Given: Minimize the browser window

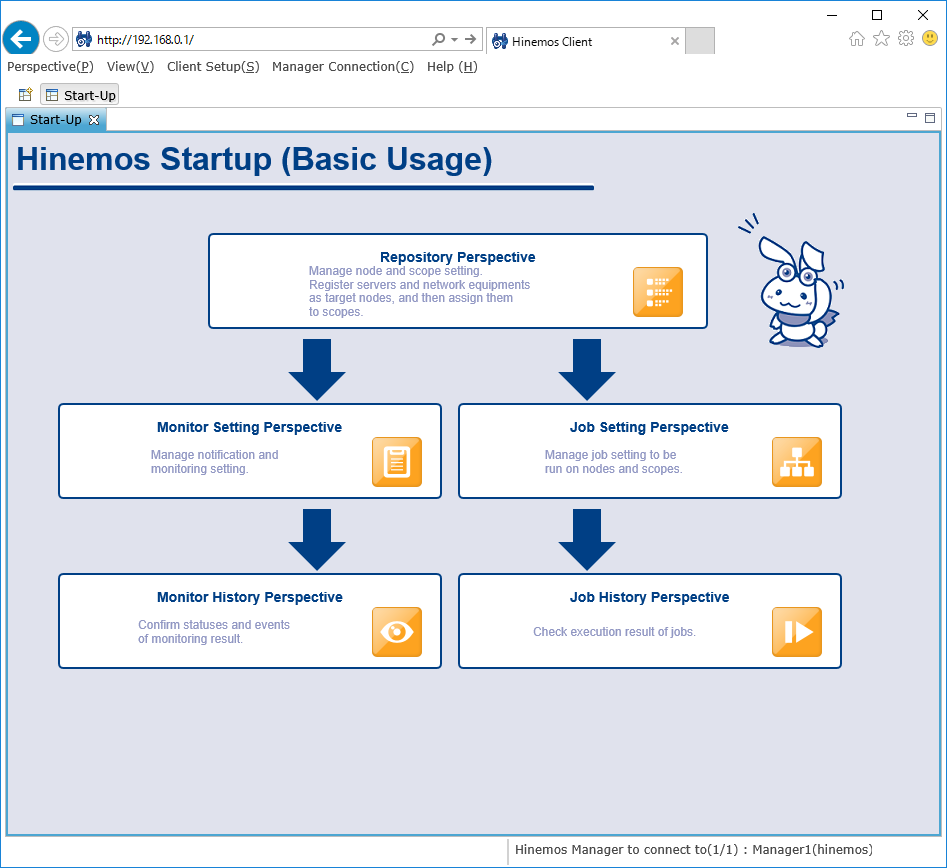Looking at the screenshot, I should pyautogui.click(x=832, y=15).
